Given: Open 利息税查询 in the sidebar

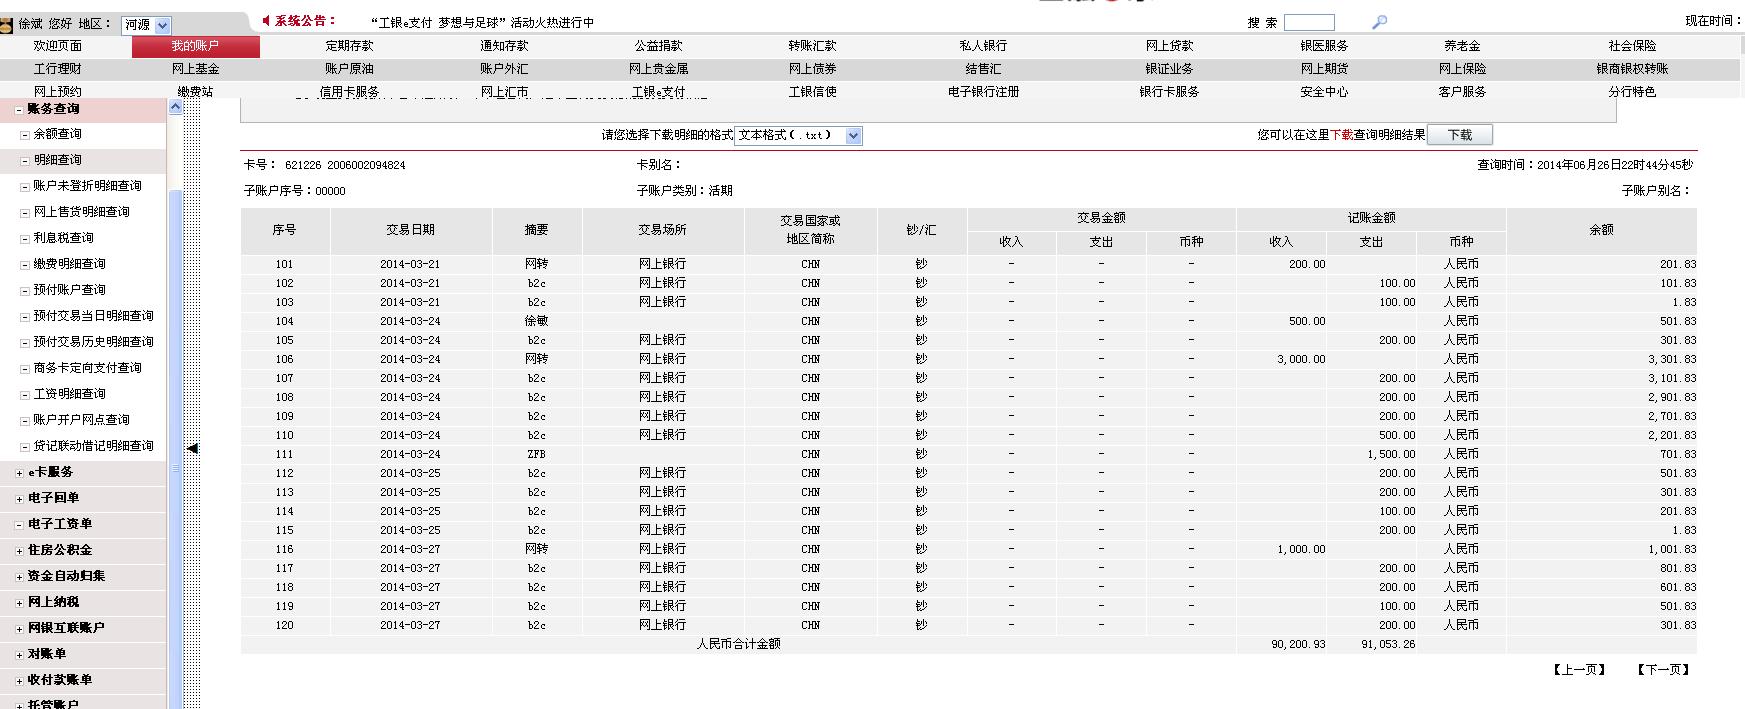Looking at the screenshot, I should [x=64, y=238].
